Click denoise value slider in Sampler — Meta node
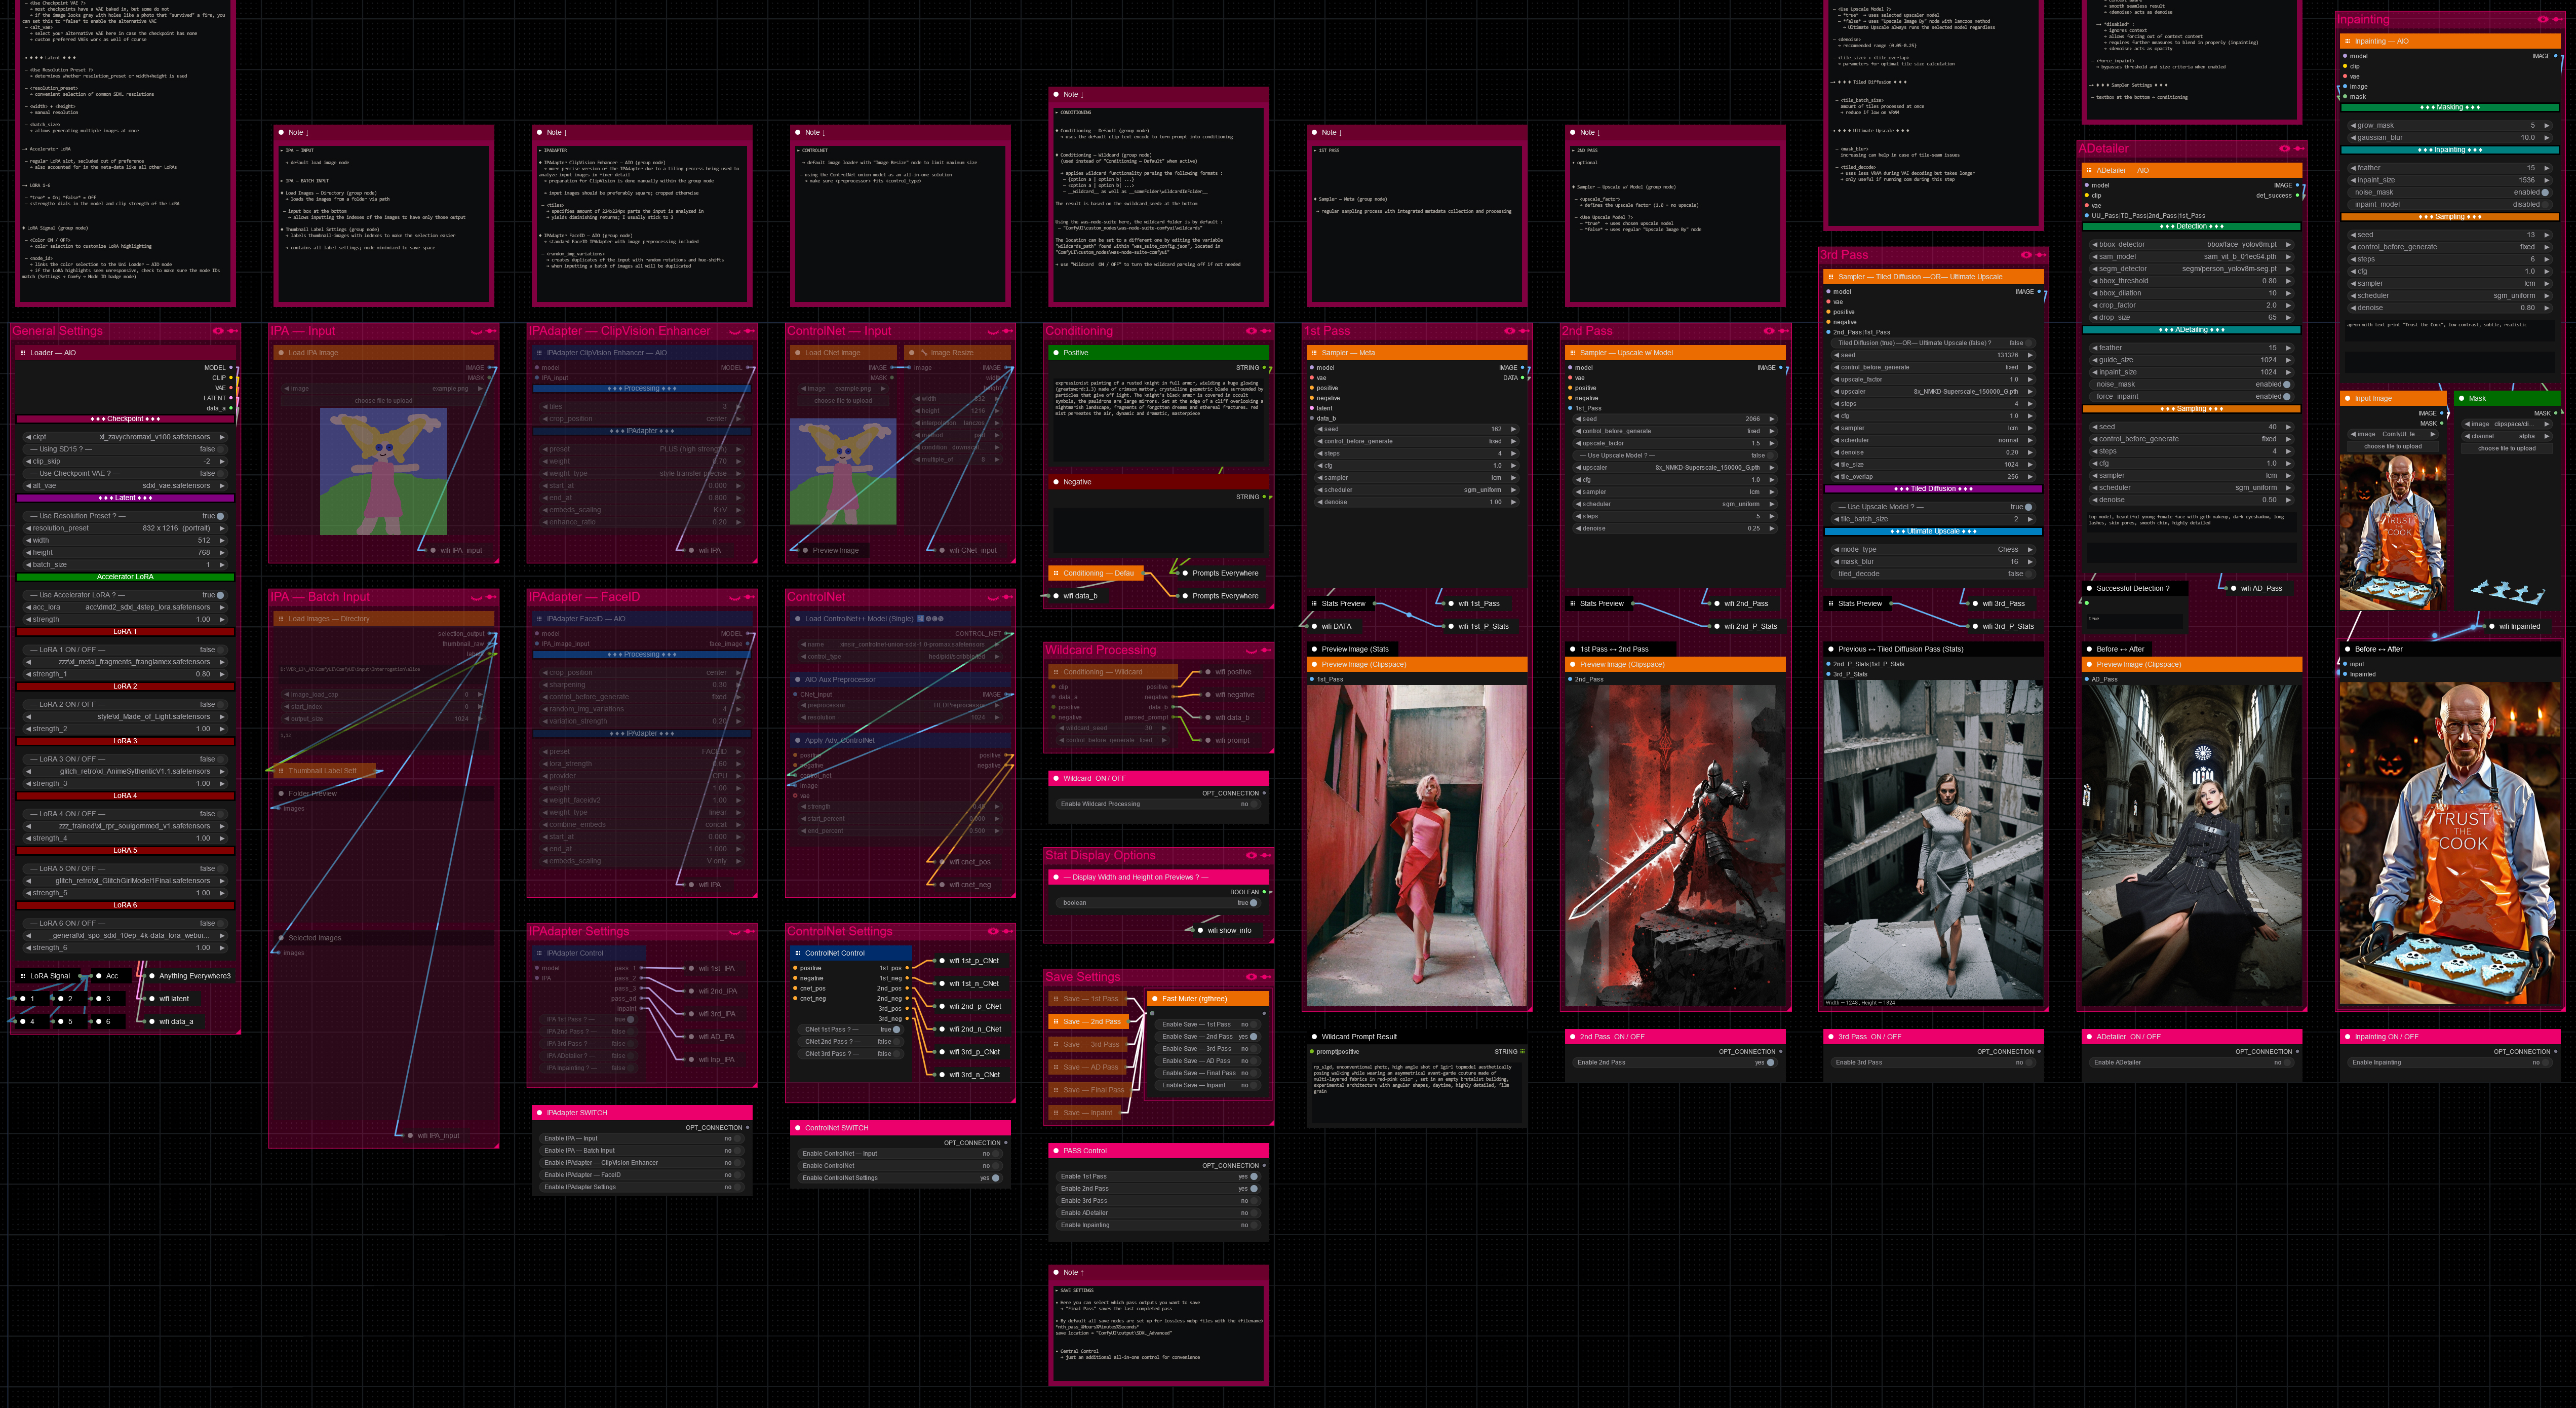 point(1416,502)
